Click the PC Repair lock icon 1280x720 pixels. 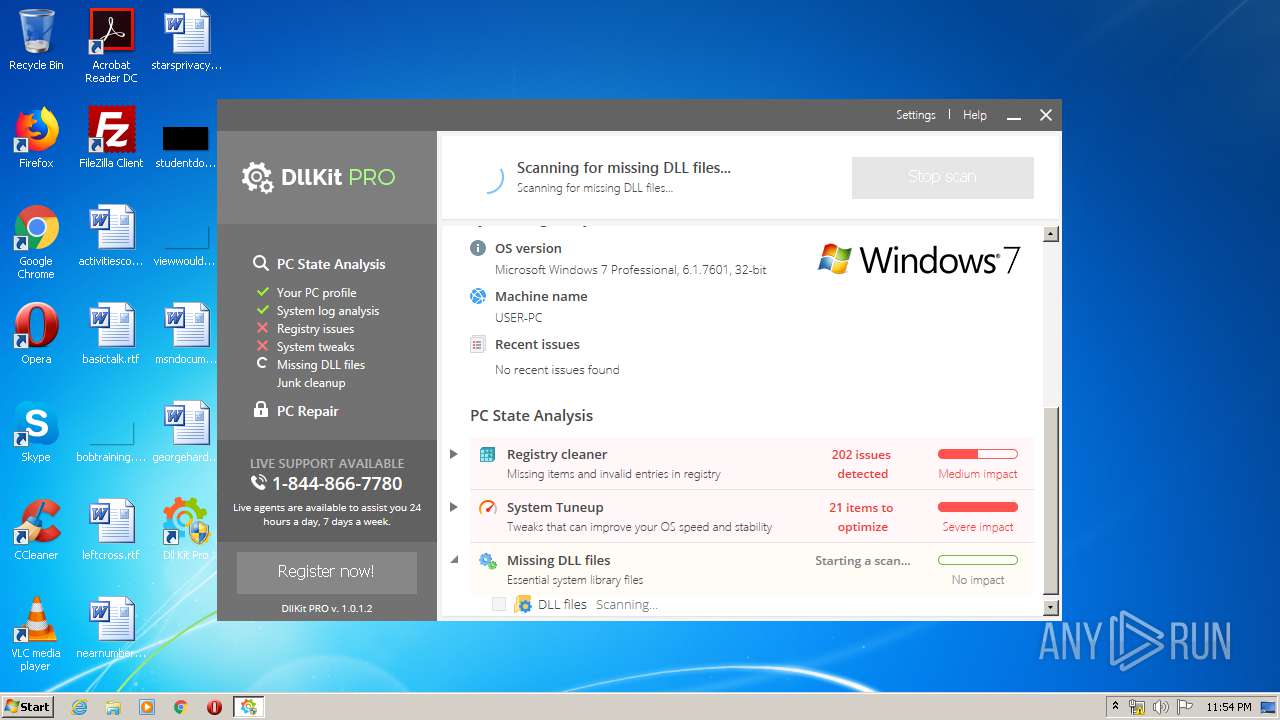click(261, 410)
